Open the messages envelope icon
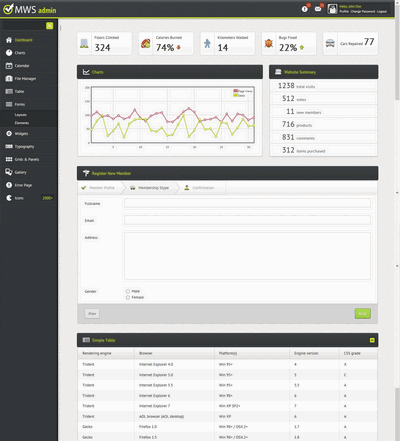Viewport: 400px width, 441px height. point(318,9)
